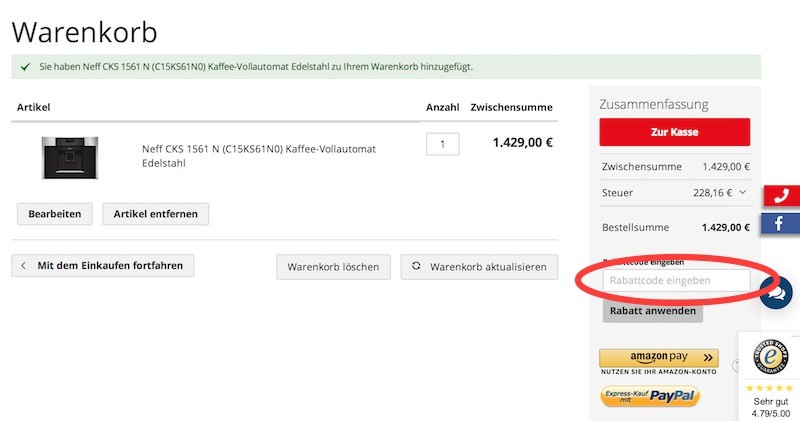The width and height of the screenshot is (800, 421).
Task: Click the item price 1.429,00 € in bold
Action: tap(522, 142)
